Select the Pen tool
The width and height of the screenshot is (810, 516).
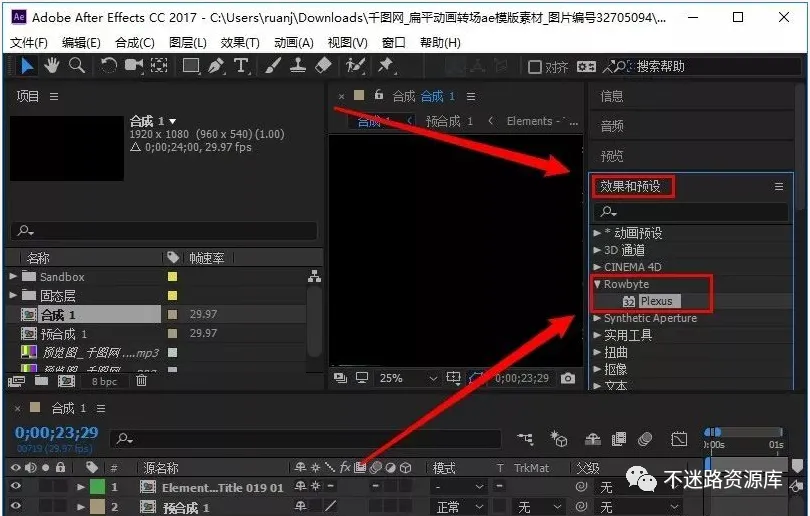click(216, 66)
